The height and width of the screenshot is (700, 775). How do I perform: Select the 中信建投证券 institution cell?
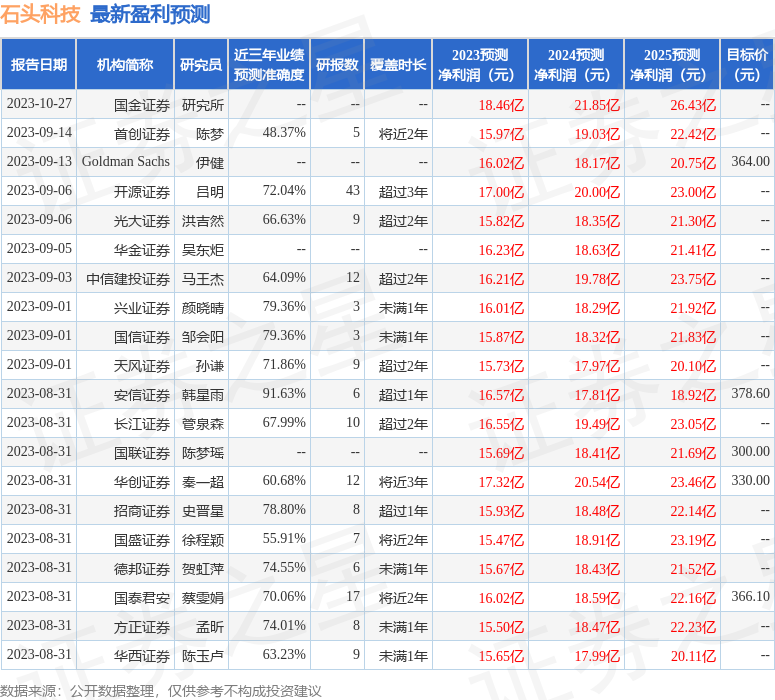tap(128, 279)
